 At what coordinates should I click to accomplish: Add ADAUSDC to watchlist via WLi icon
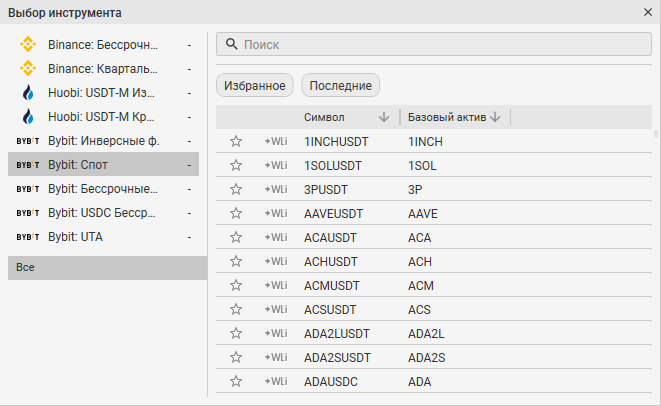point(276,382)
